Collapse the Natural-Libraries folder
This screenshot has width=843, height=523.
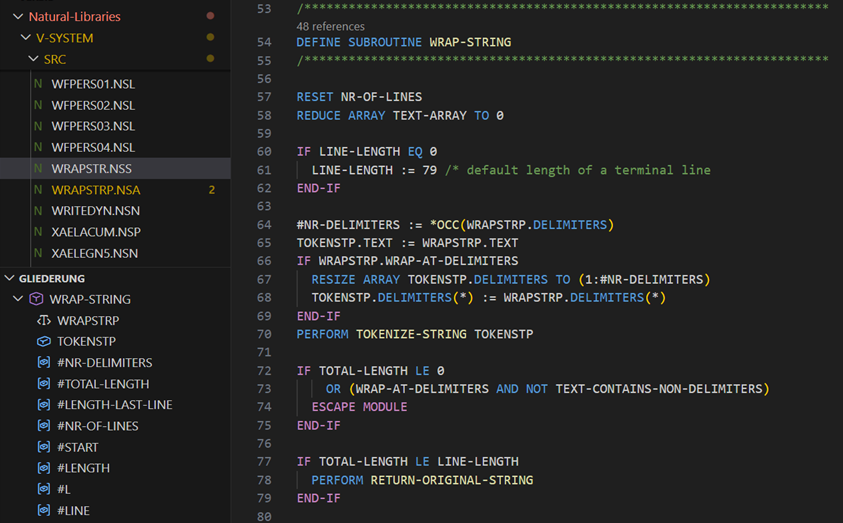pos(18,17)
